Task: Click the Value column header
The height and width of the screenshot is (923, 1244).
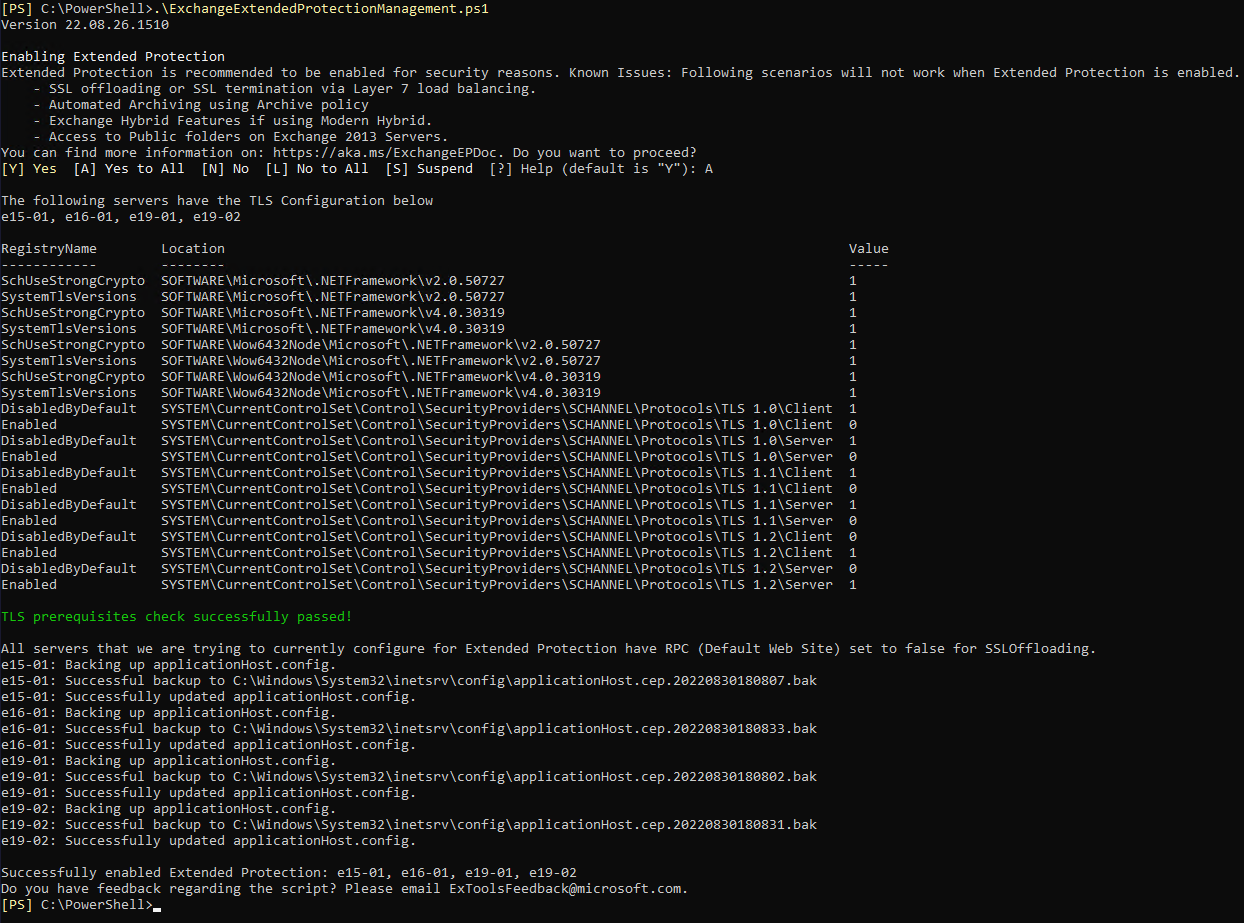Action: [868, 249]
